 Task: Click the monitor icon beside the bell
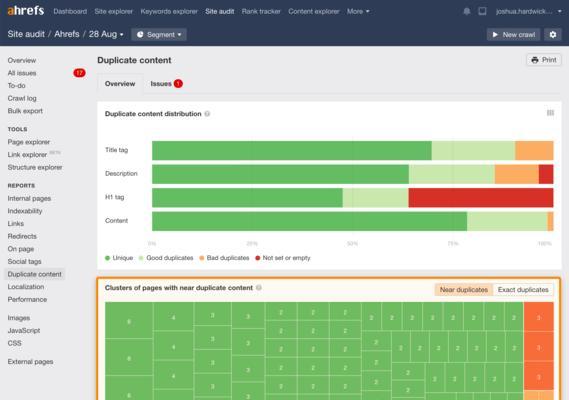tap(482, 11)
